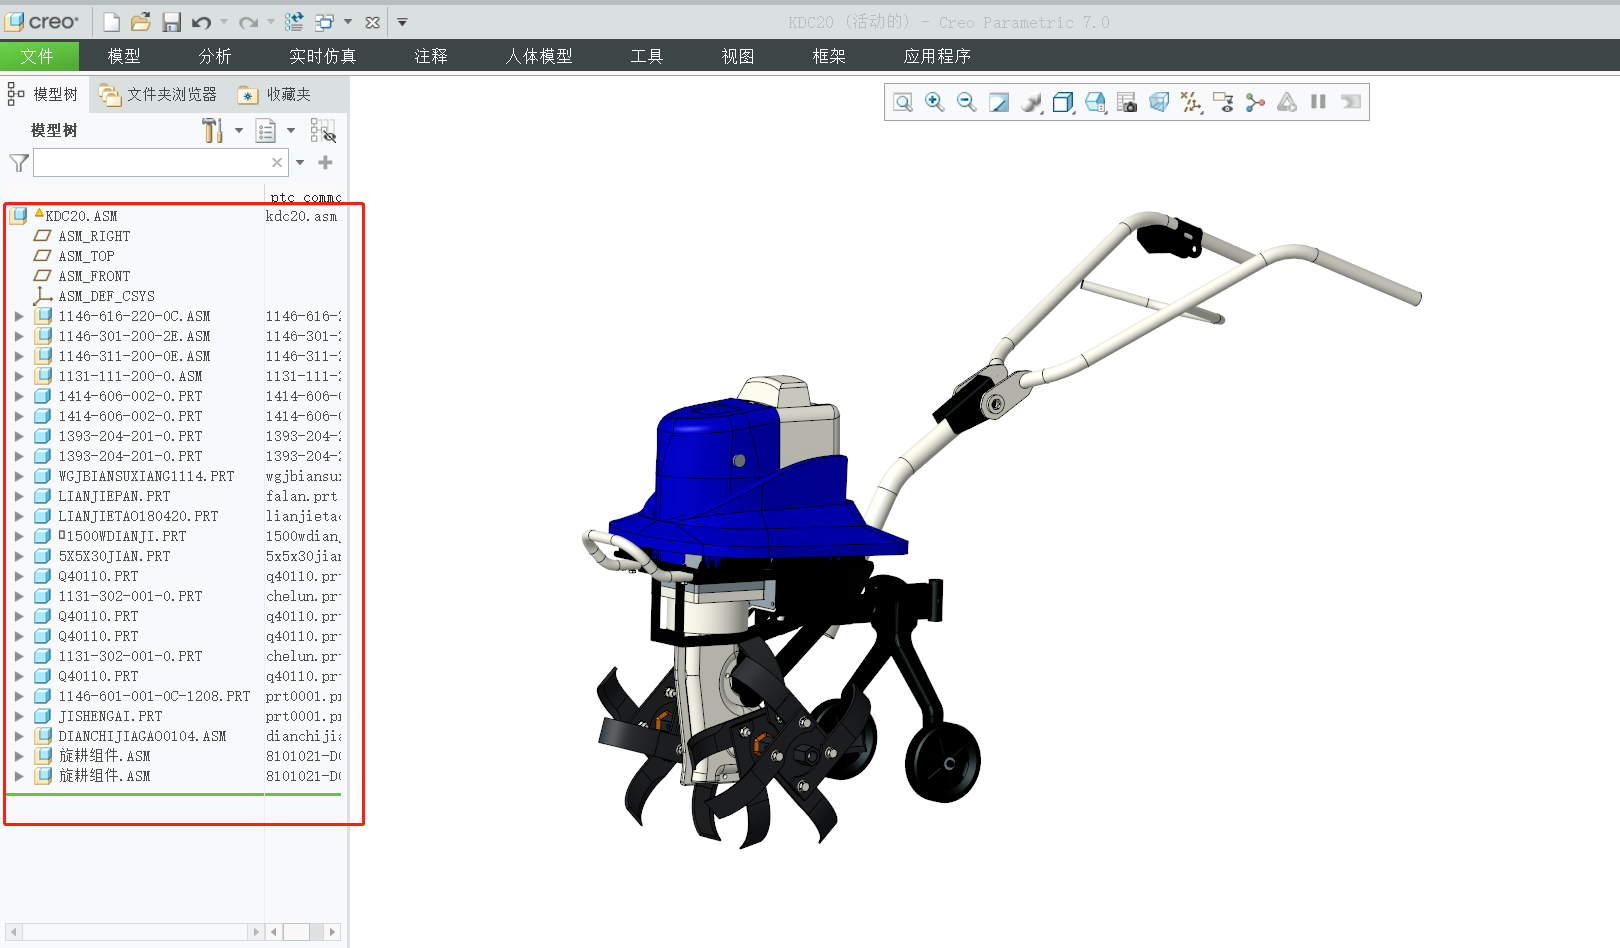Pause the live simulation
The height and width of the screenshot is (948, 1620).
click(1318, 102)
